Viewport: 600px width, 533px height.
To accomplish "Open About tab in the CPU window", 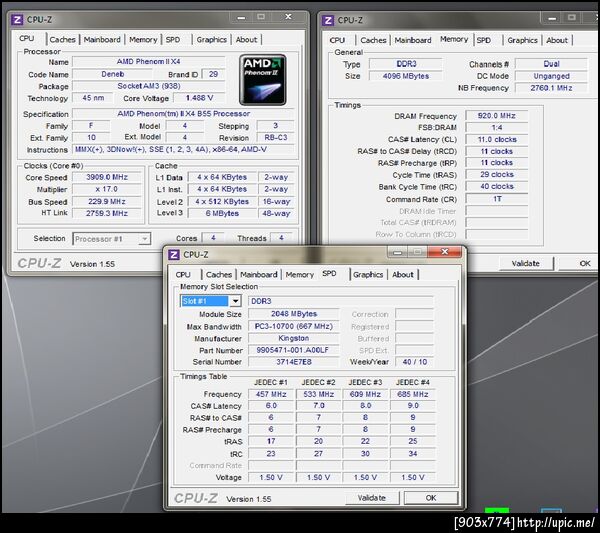I will click(246, 39).
